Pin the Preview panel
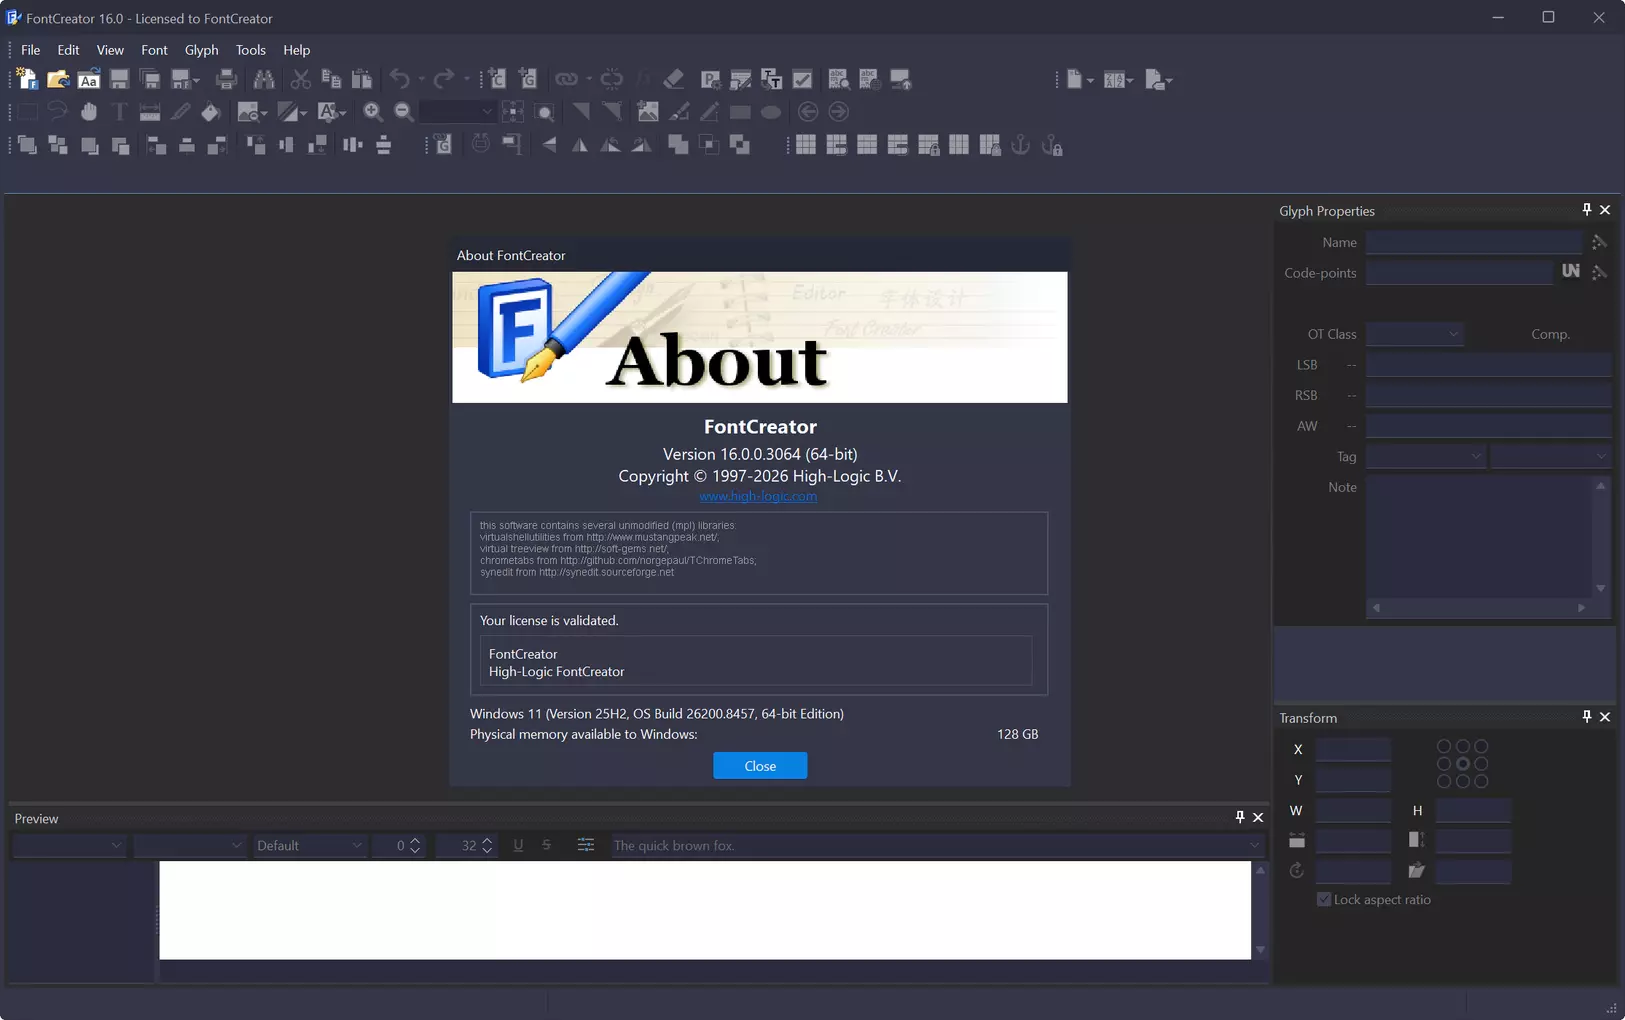Viewport: 1625px width, 1020px height. pos(1240,817)
